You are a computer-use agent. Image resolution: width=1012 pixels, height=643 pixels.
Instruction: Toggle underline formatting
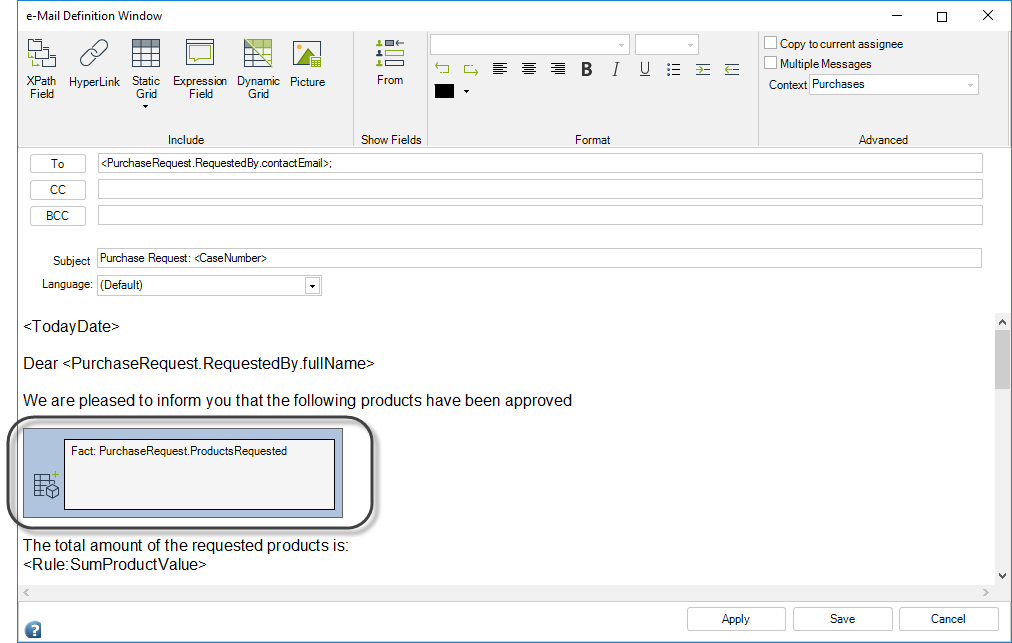(644, 68)
